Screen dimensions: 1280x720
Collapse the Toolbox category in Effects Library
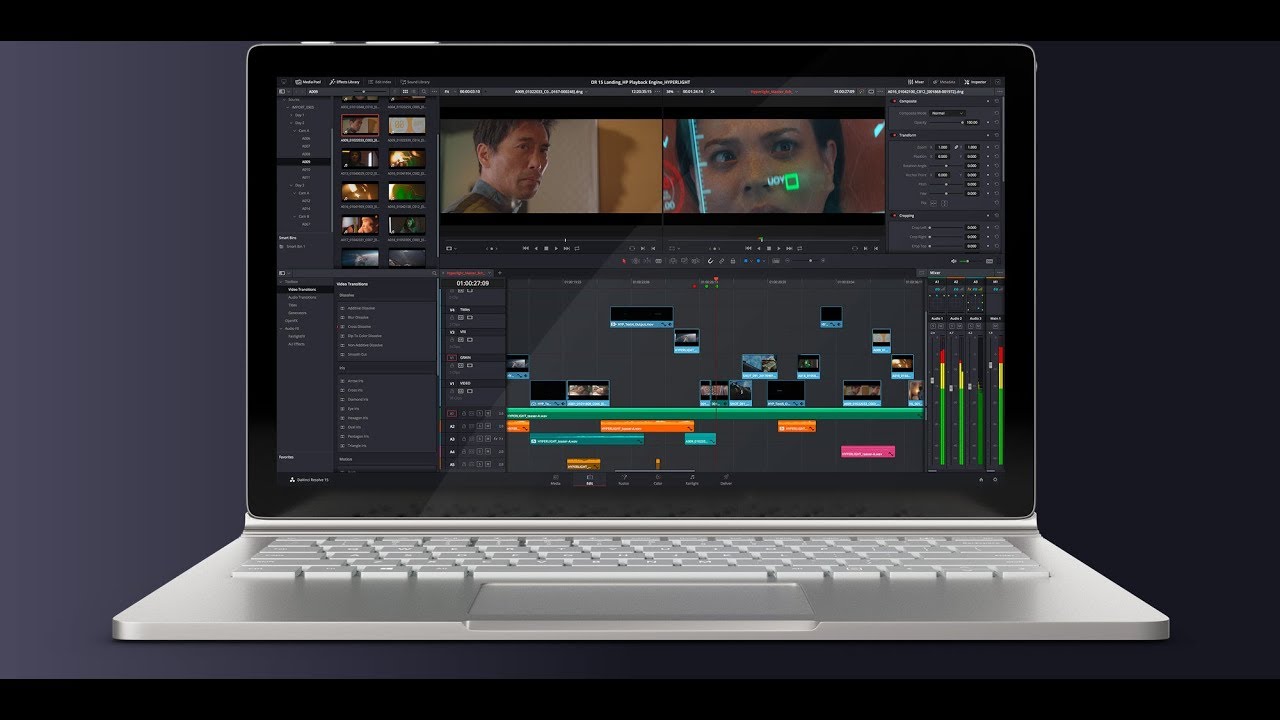tap(282, 281)
